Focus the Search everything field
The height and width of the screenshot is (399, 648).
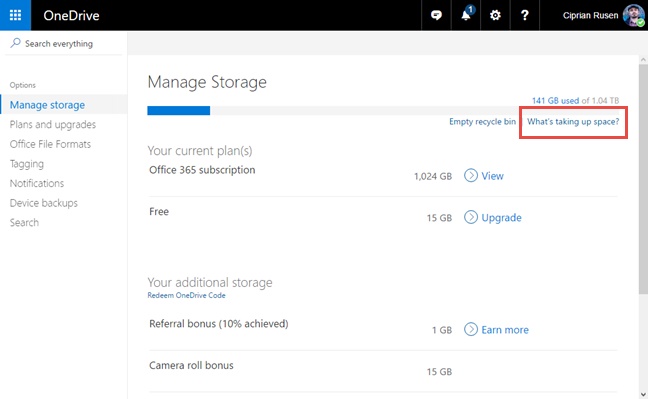(64, 43)
